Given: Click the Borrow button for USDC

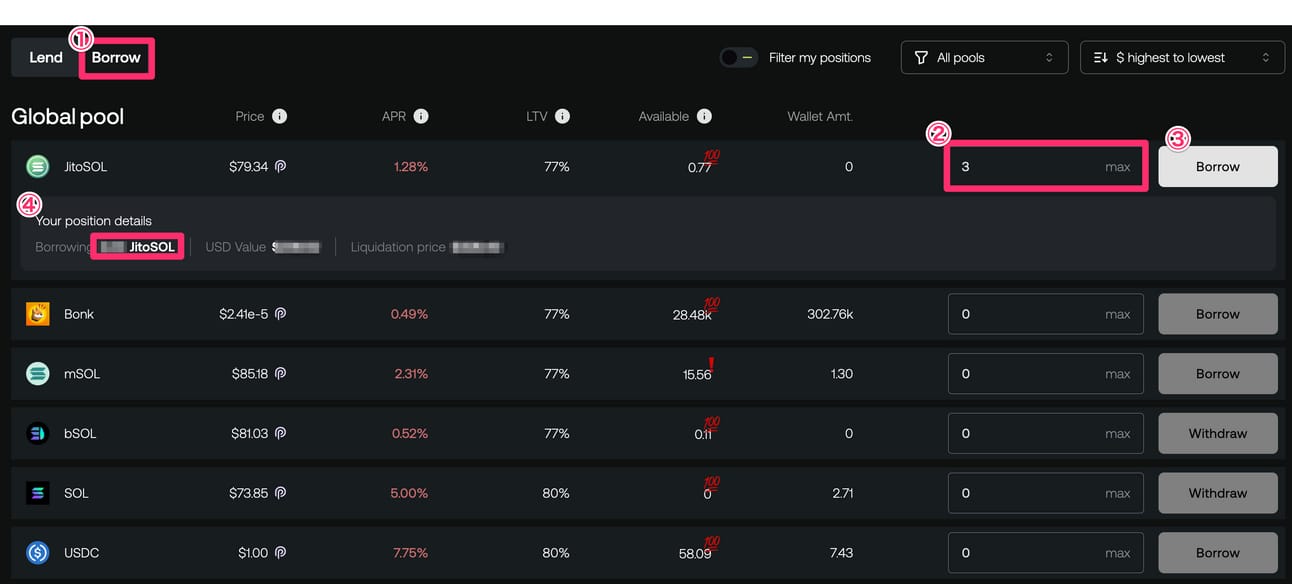Looking at the screenshot, I should (1218, 553).
